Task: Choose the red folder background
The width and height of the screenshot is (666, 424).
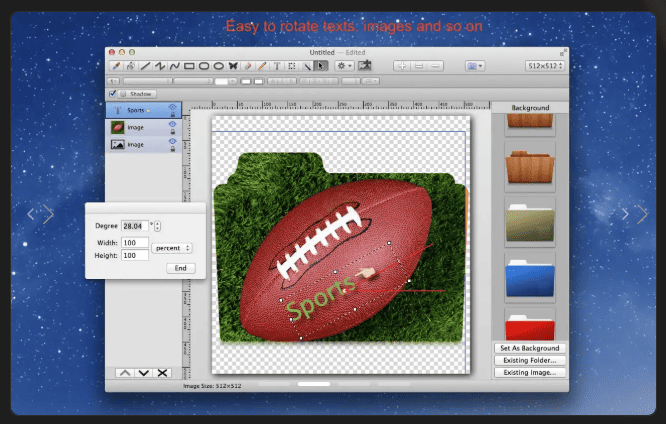Action: (530, 325)
